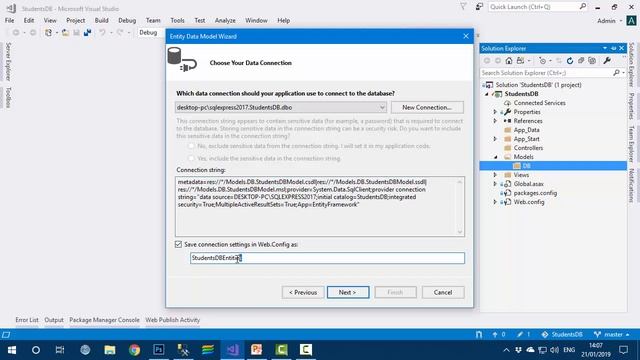Click the feedback icon beside Quick Launch
The image size is (640, 360).
(479, 7)
